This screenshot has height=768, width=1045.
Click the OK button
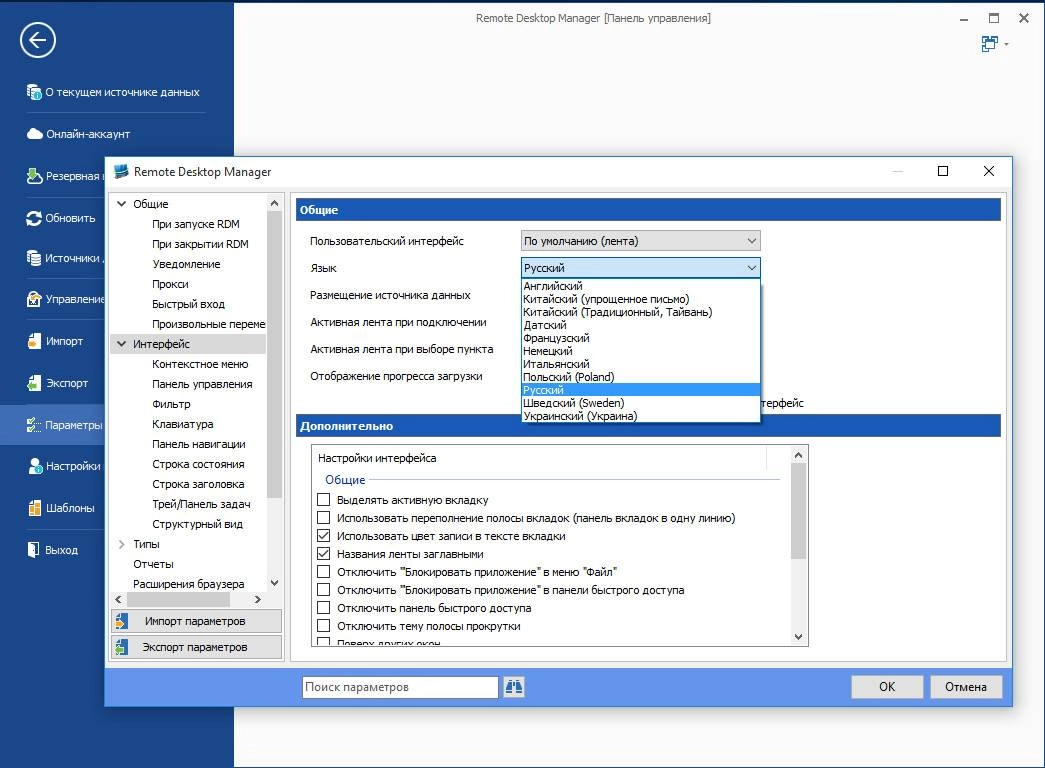(887, 687)
